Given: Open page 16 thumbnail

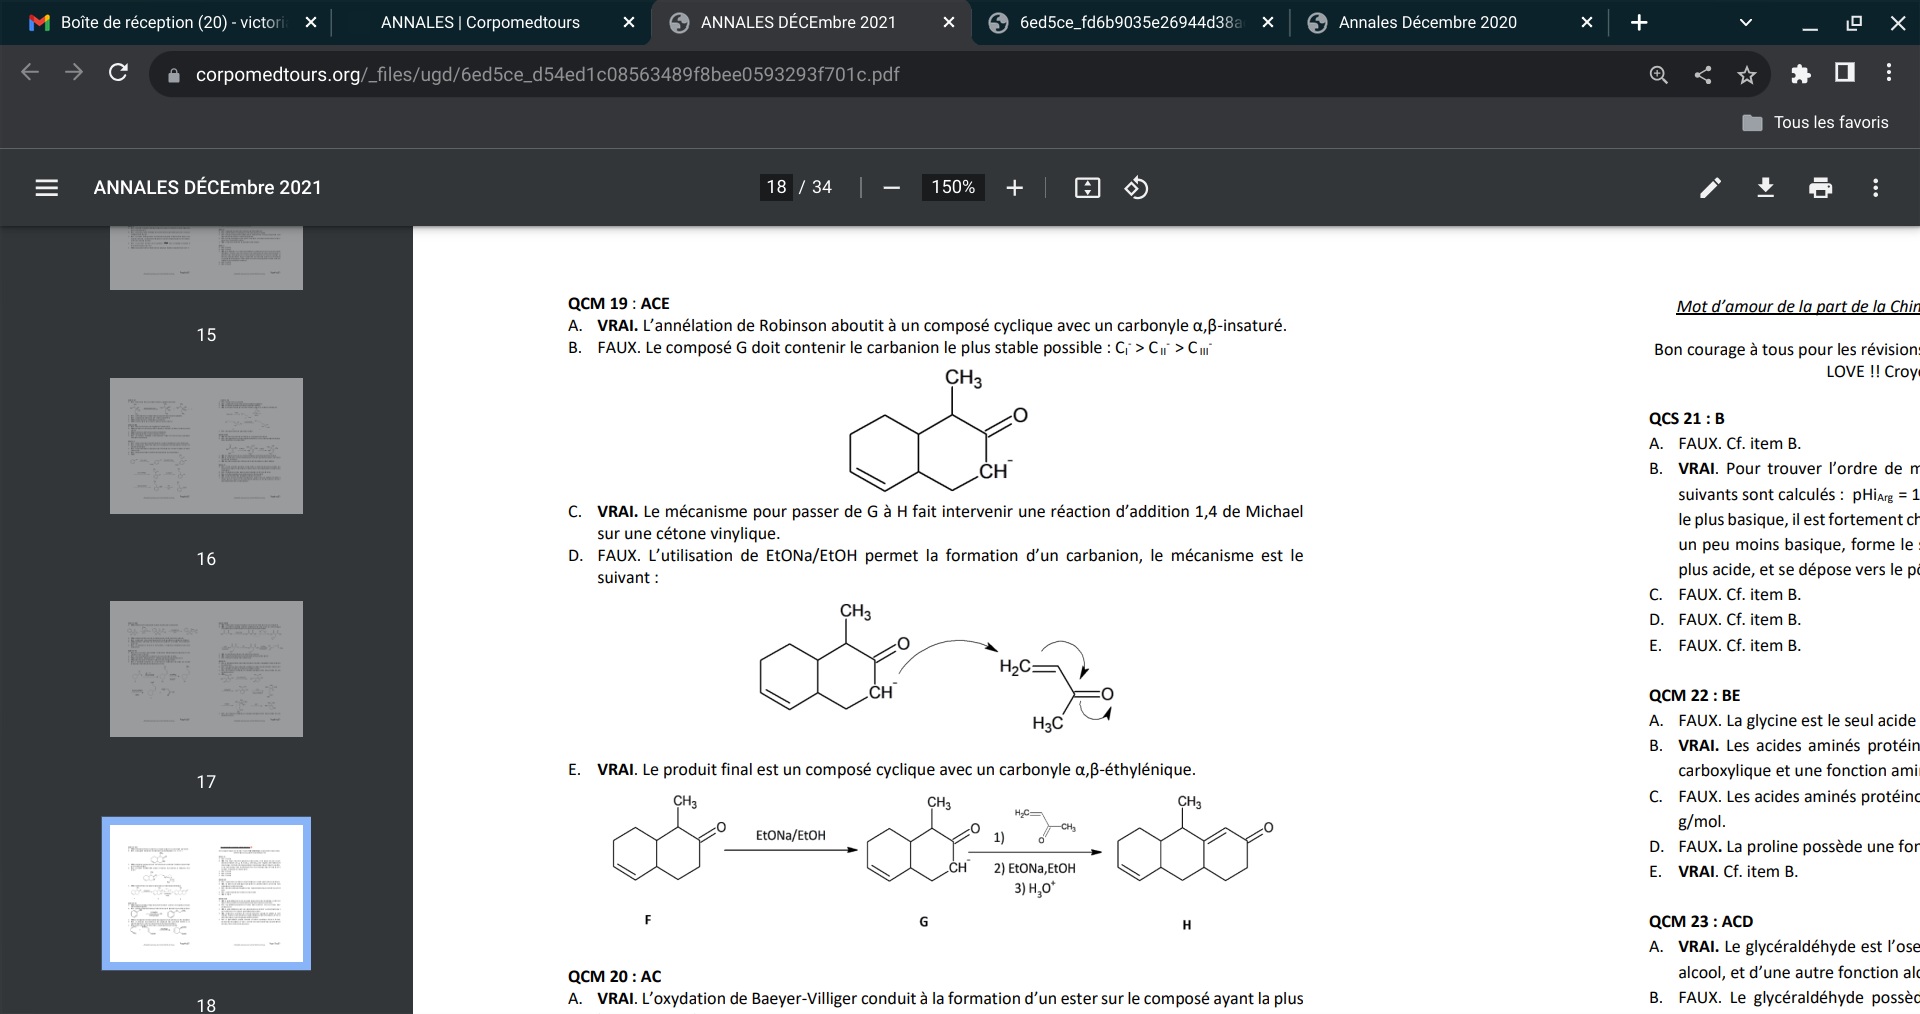Looking at the screenshot, I should pos(206,446).
